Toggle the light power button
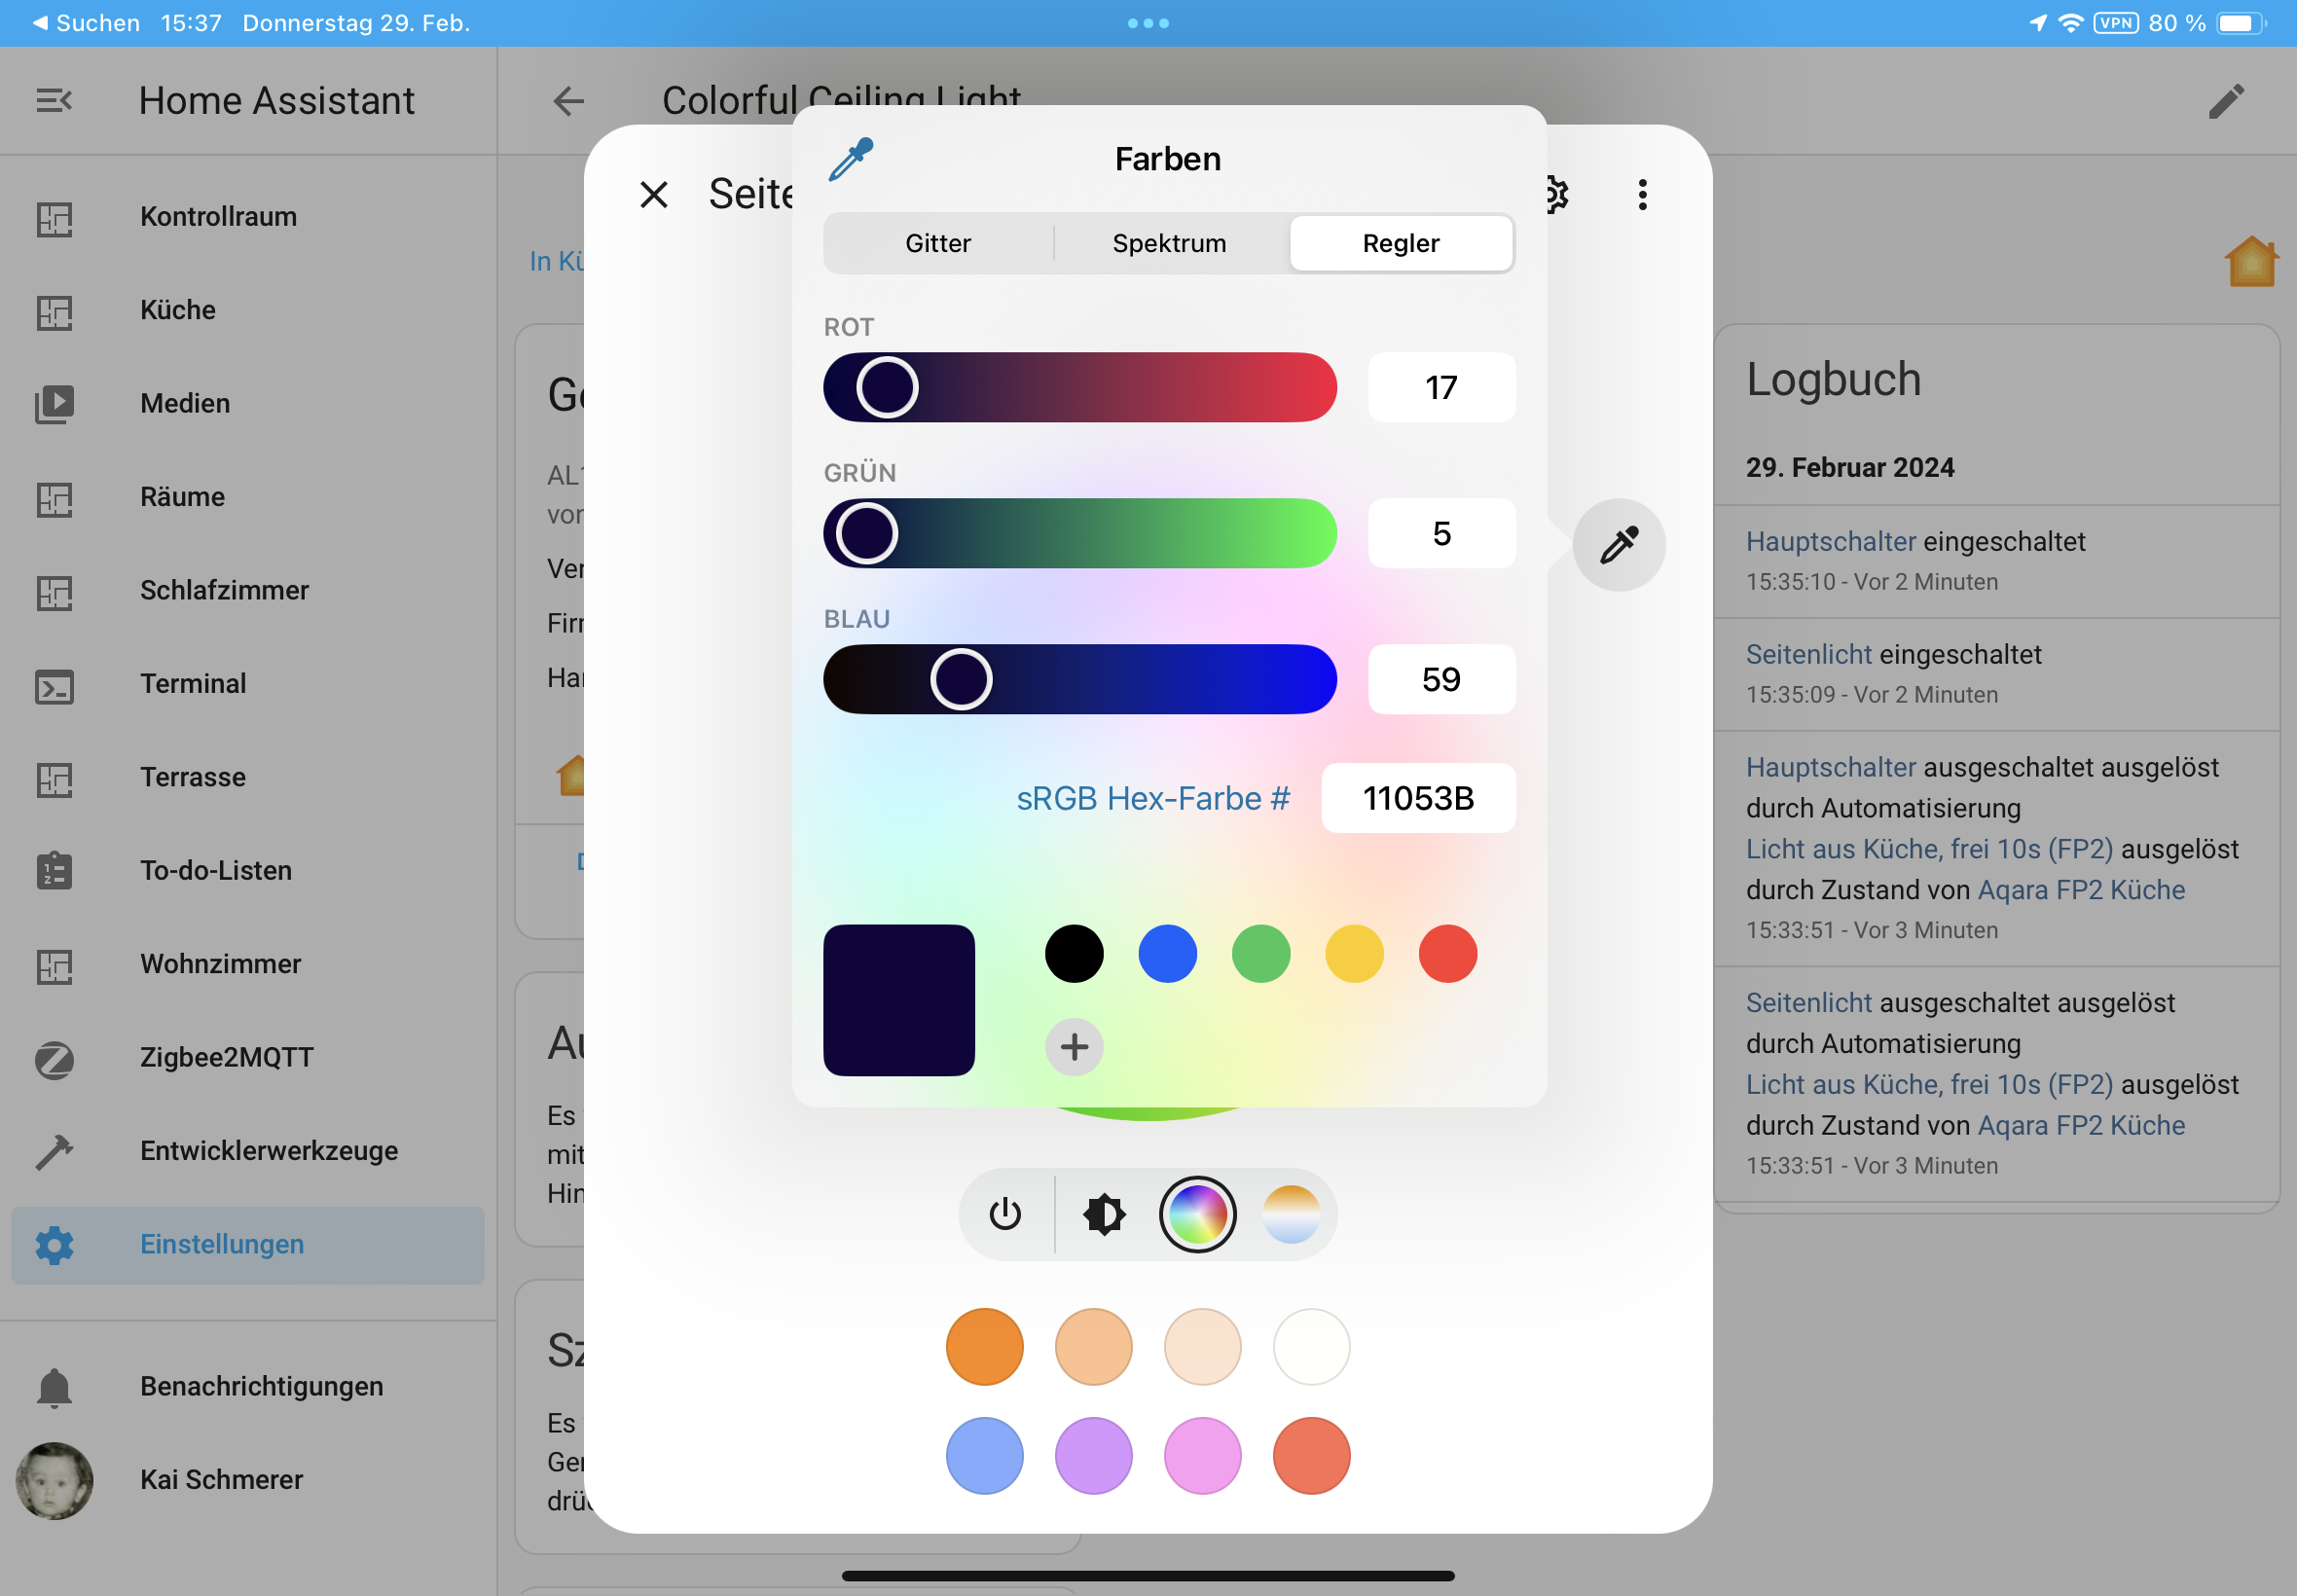This screenshot has height=1596, width=2297. [x=1004, y=1214]
